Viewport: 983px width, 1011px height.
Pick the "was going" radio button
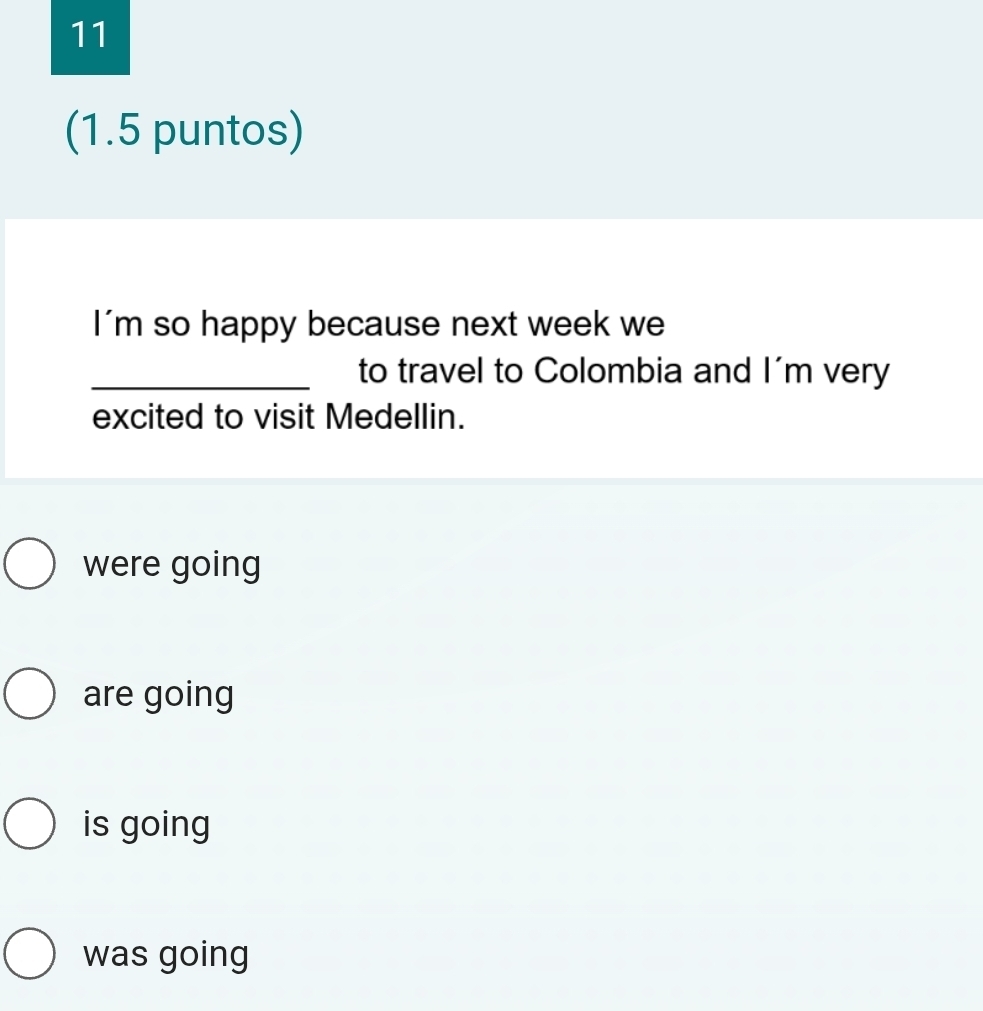32,955
